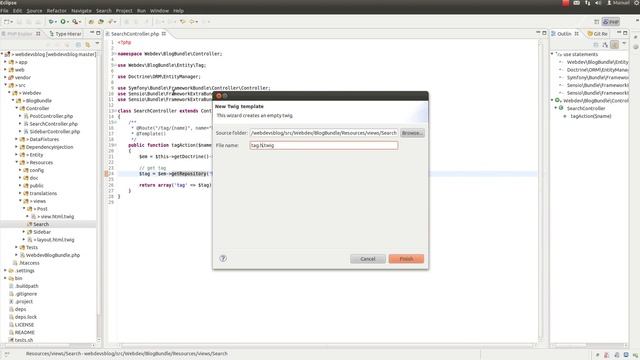The height and width of the screenshot is (360, 640).
Task: Click Collapse All icon in PHP Explorer
Action: point(78,44)
